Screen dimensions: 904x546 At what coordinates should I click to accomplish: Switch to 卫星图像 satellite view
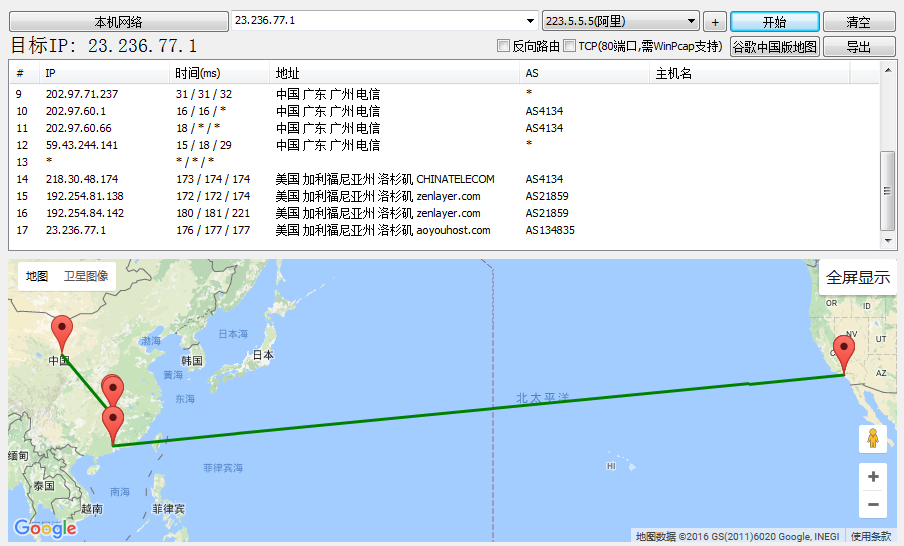(86, 276)
